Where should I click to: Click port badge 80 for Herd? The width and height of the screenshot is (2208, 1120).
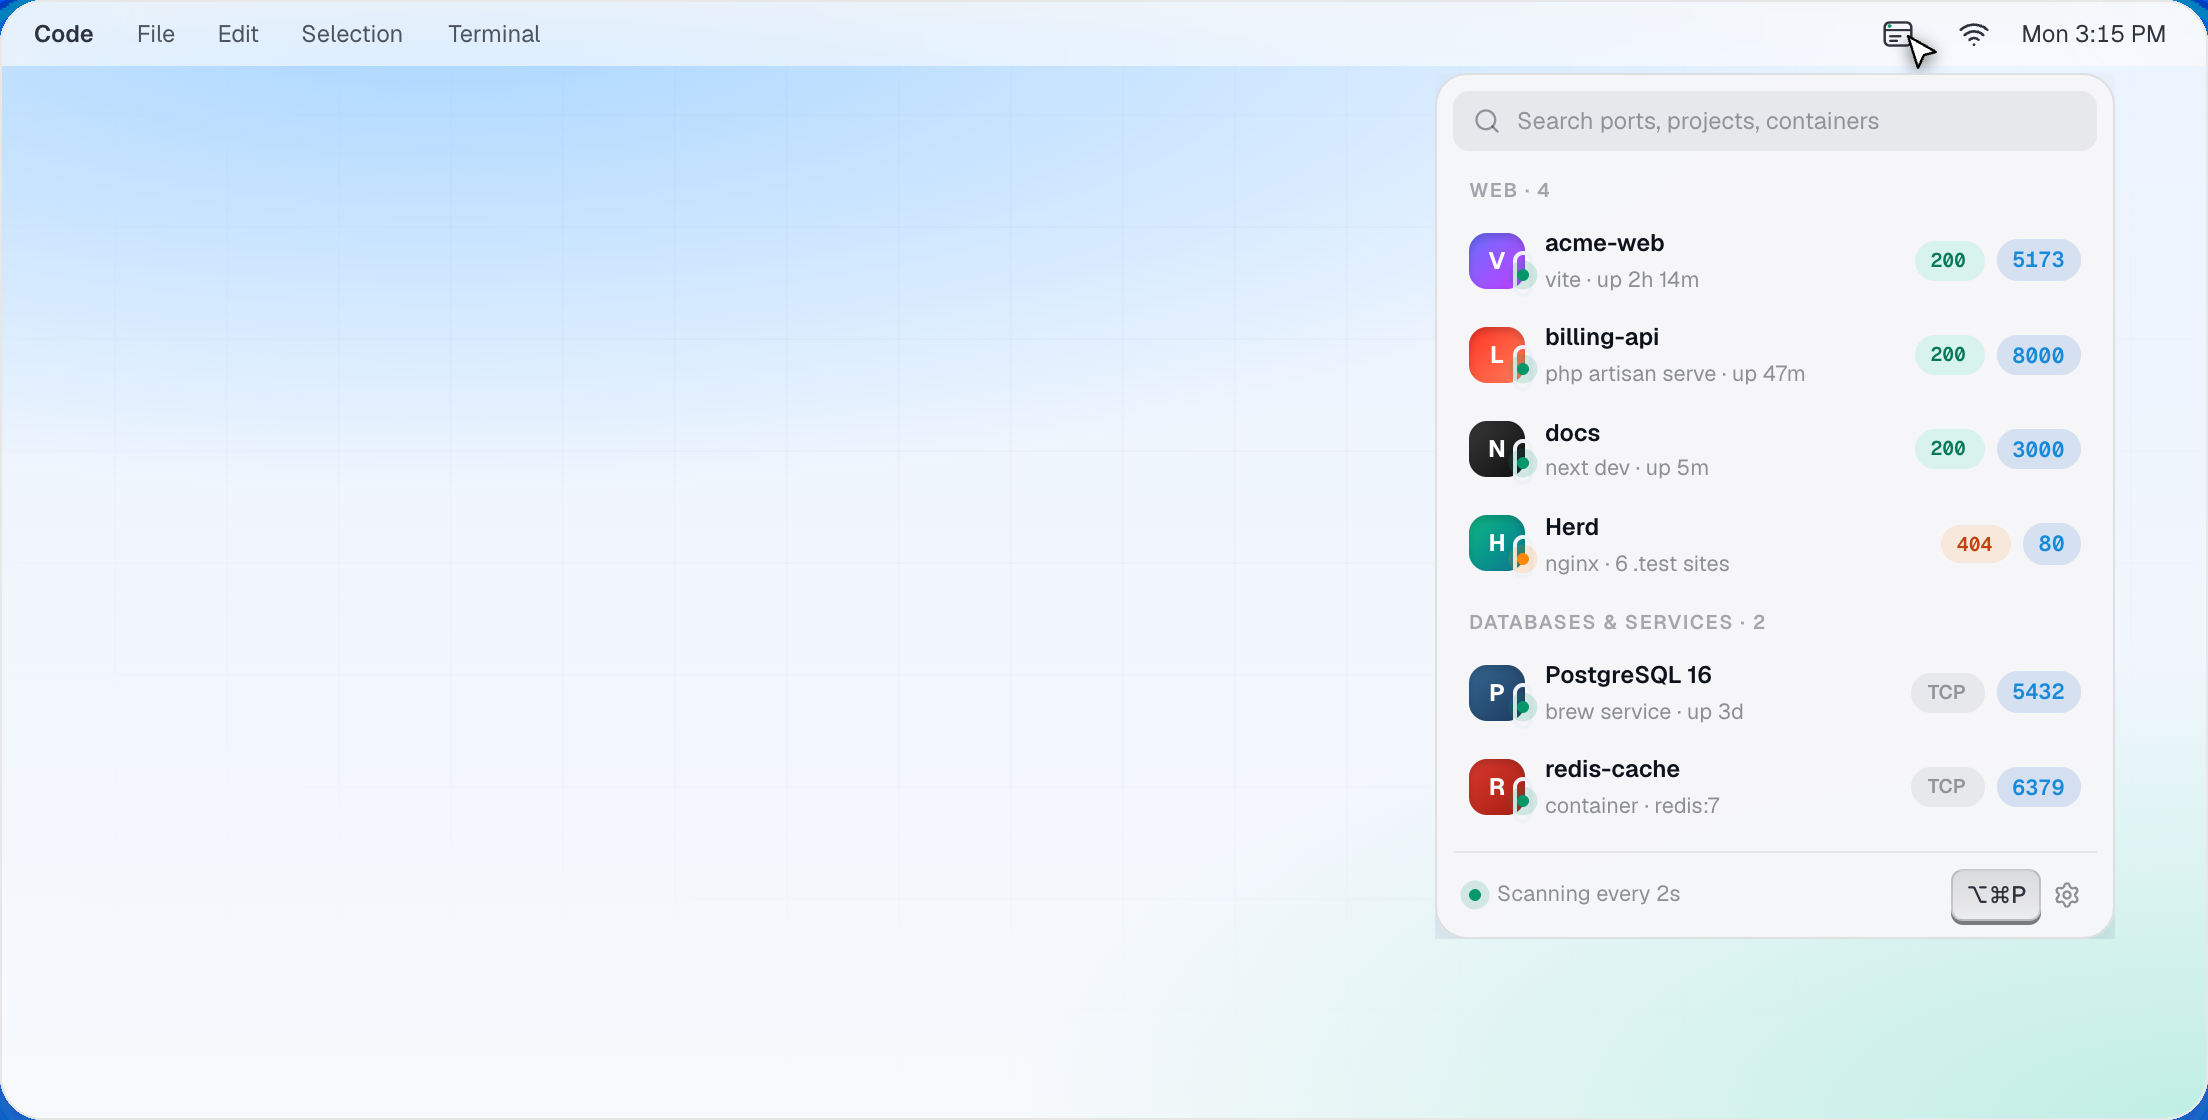click(x=2051, y=543)
